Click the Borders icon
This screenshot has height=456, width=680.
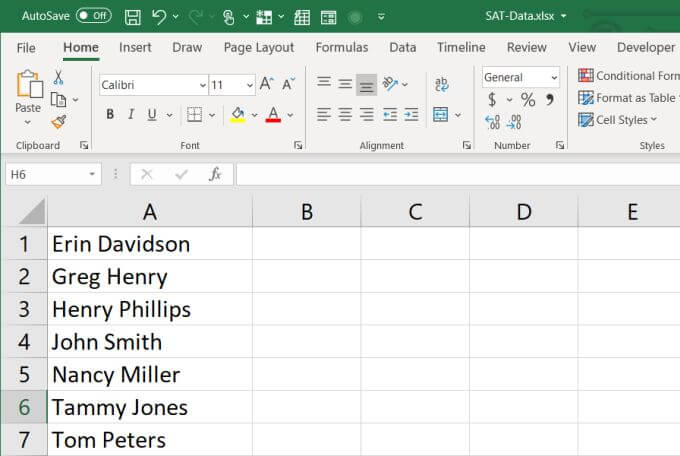coord(194,115)
